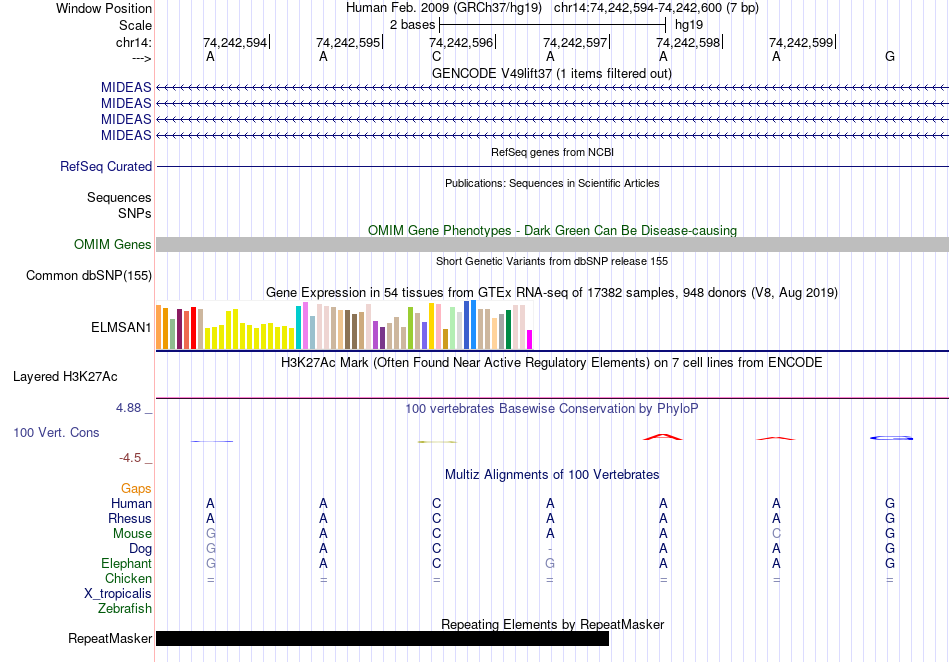Screen dimensions: 950x662
Task: Select the Scale label on the left
Action: click(135, 25)
